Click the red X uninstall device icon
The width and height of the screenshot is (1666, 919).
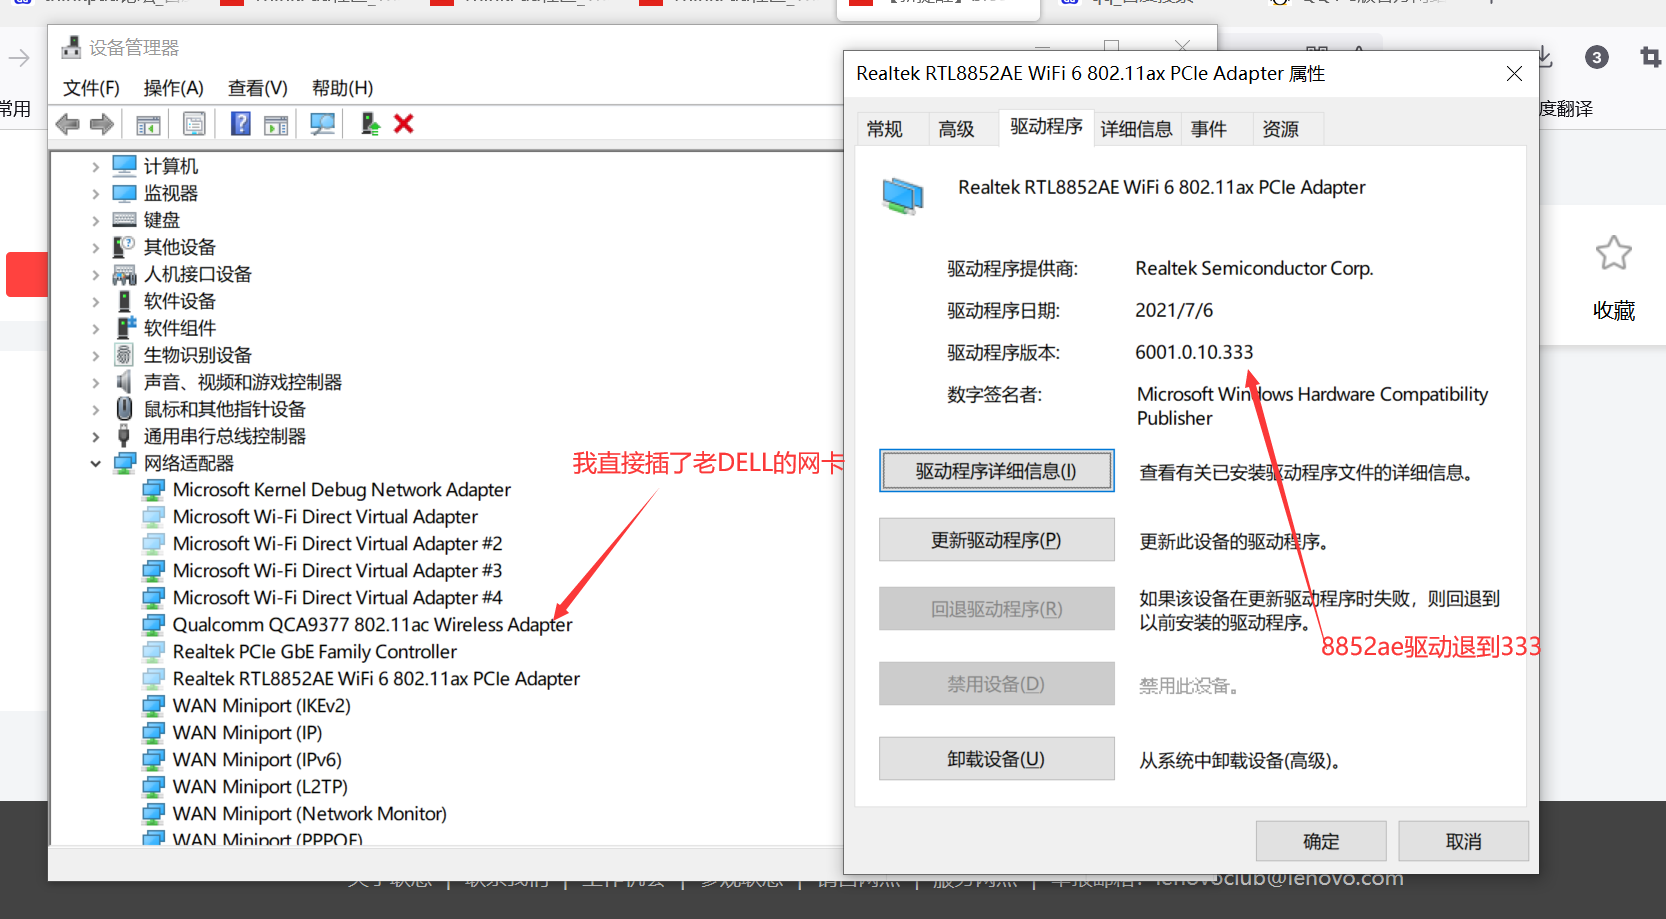click(x=404, y=124)
